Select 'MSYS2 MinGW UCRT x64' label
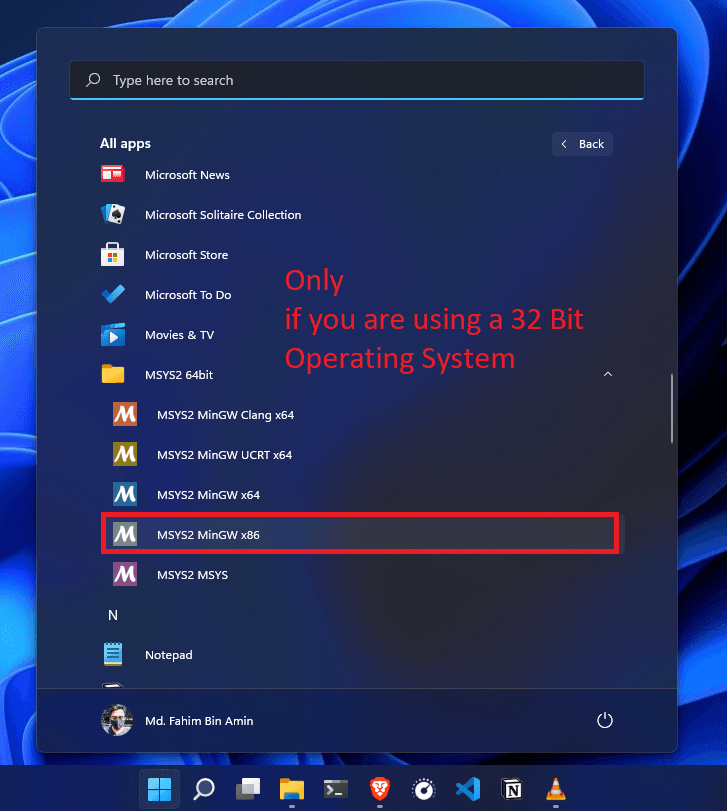This screenshot has width=727, height=811. click(224, 455)
